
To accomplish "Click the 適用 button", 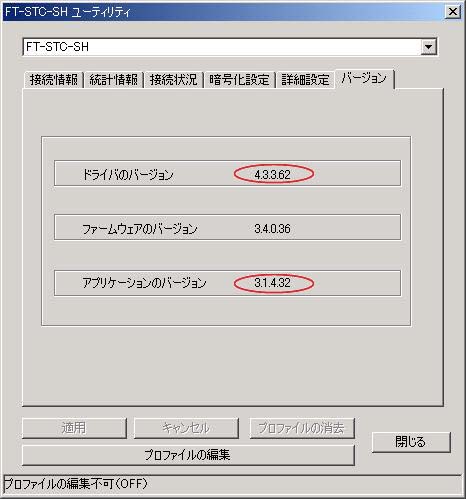I will pos(74,428).
